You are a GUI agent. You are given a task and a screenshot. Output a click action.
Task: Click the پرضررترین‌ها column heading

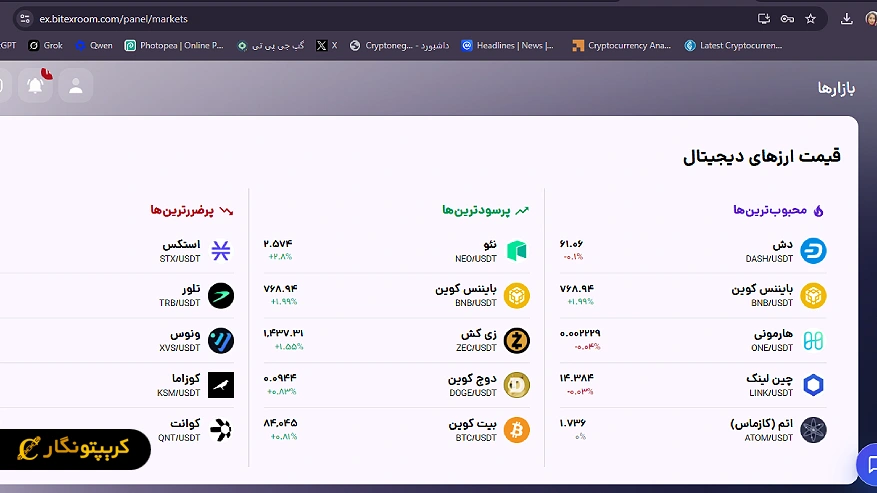click(x=182, y=211)
